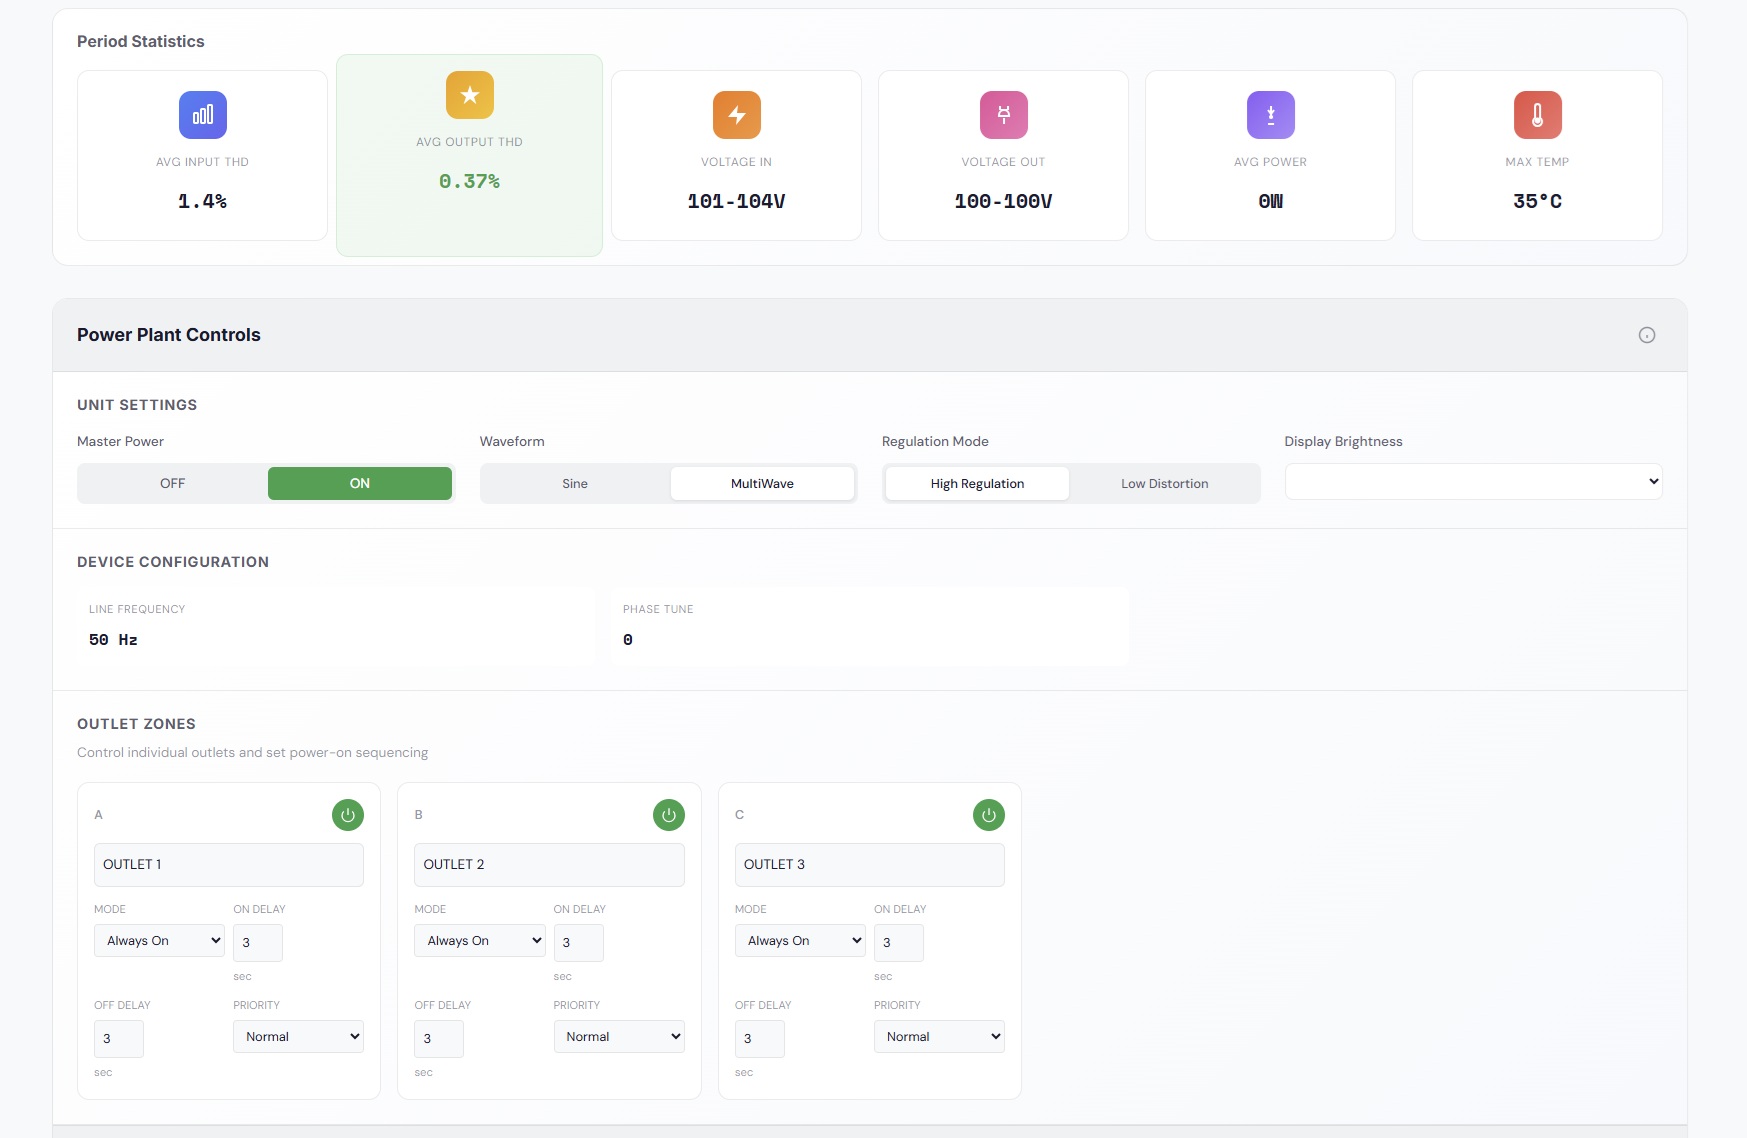Open Mode dropdown for Outlet 1
This screenshot has height=1138, width=1747.
pyautogui.click(x=159, y=941)
